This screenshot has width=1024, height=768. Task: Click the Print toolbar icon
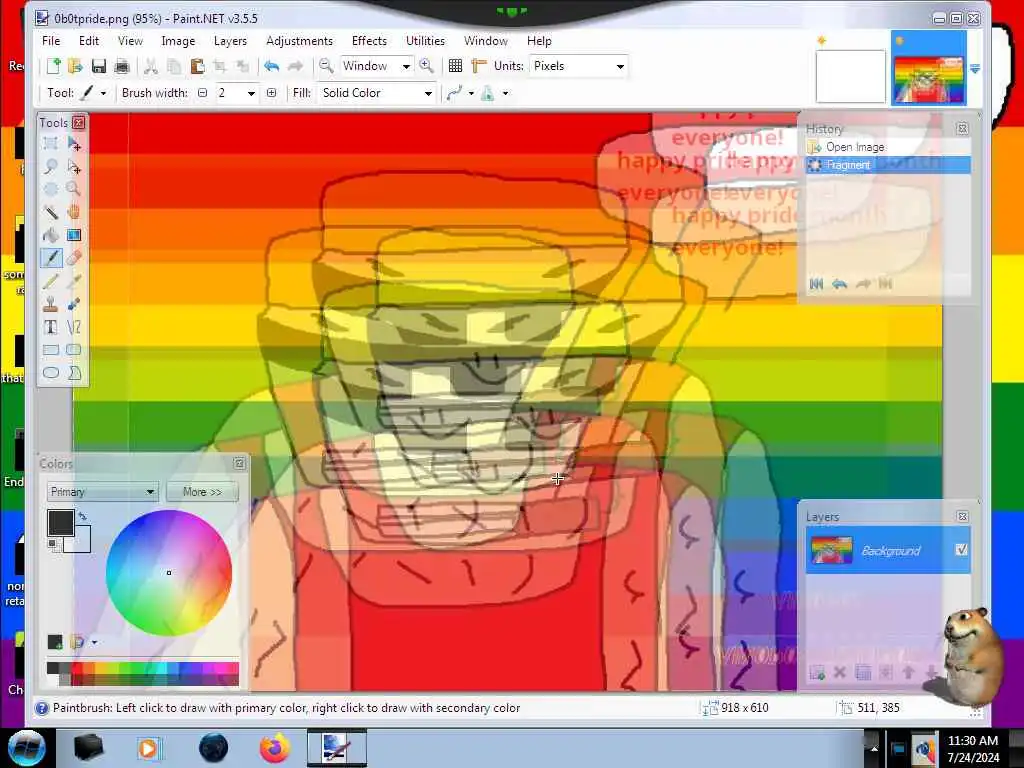(121, 66)
